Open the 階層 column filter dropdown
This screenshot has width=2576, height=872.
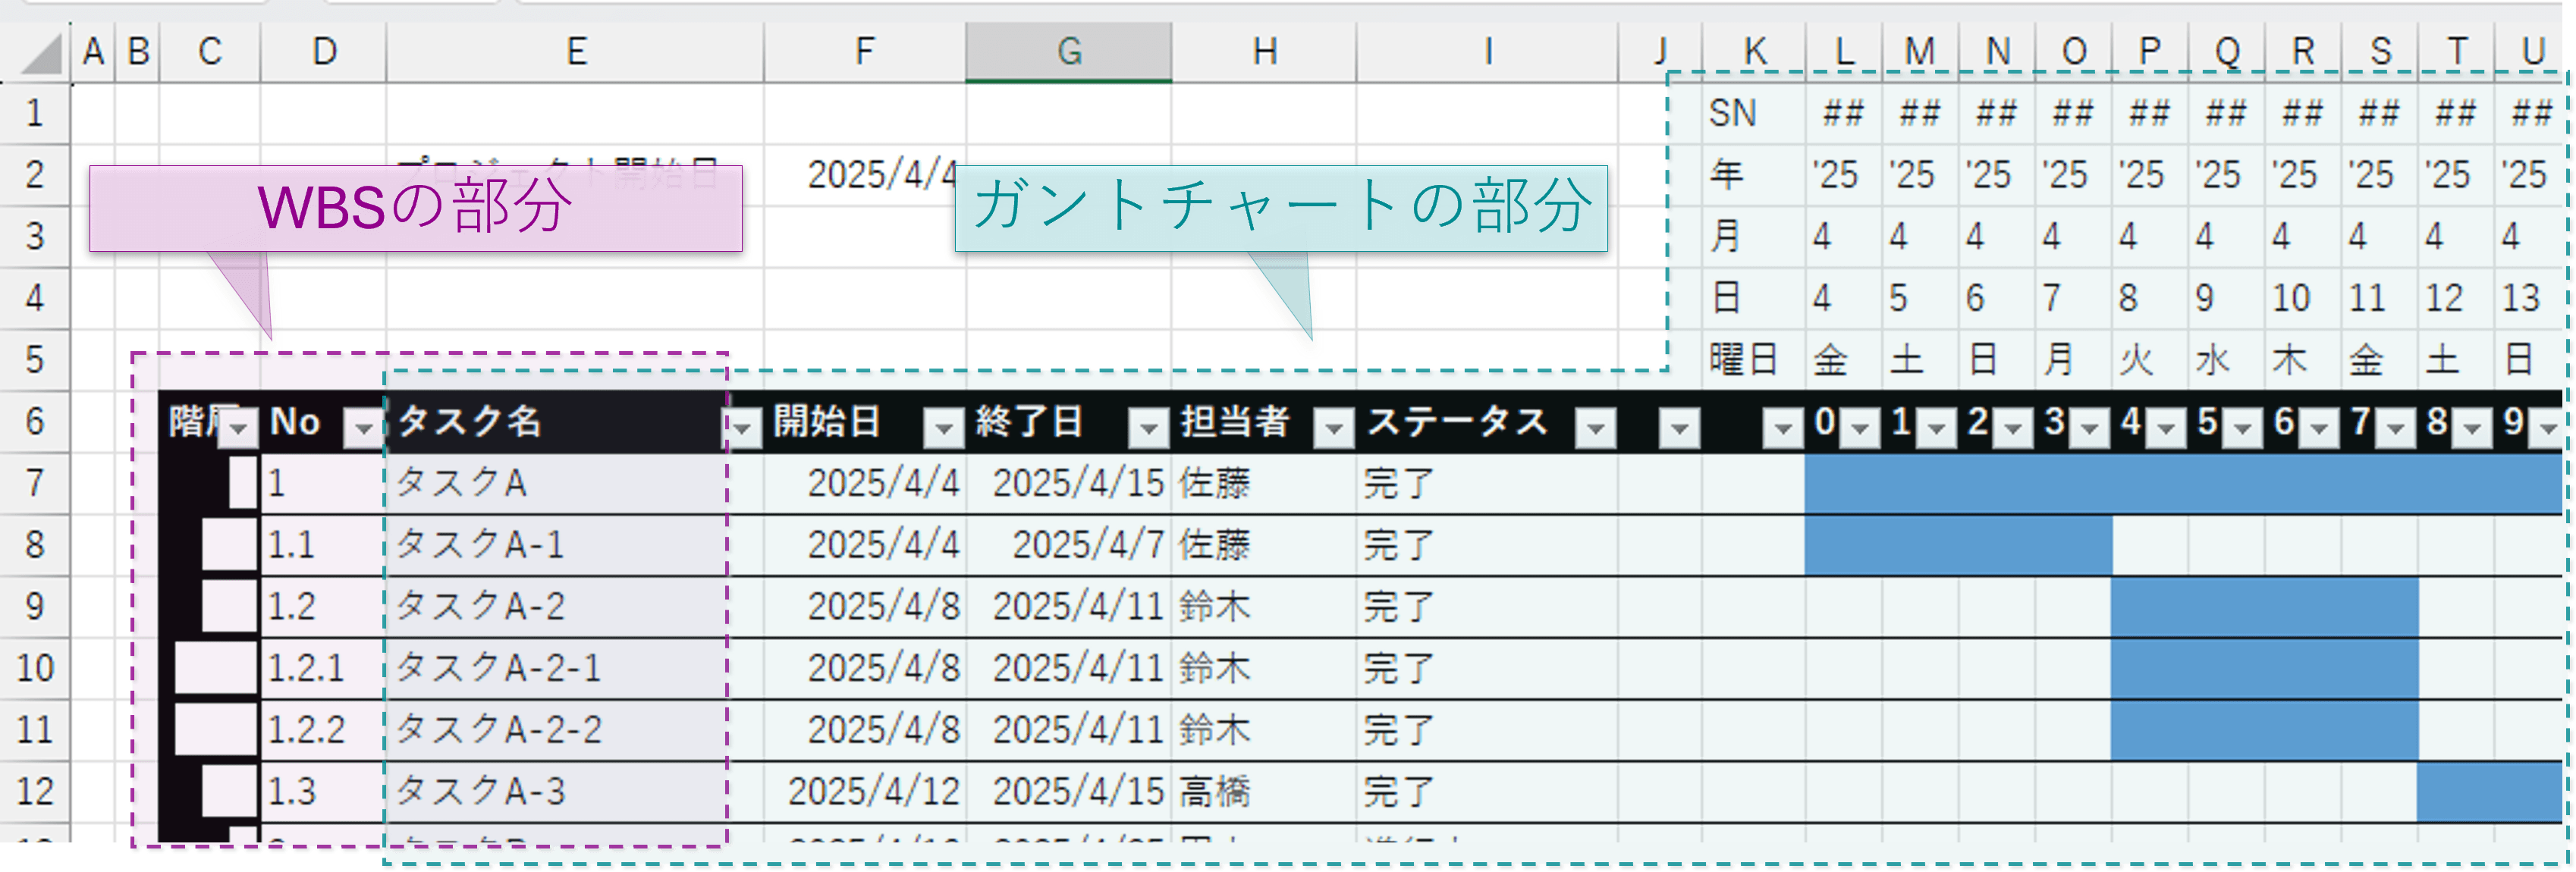[239, 429]
